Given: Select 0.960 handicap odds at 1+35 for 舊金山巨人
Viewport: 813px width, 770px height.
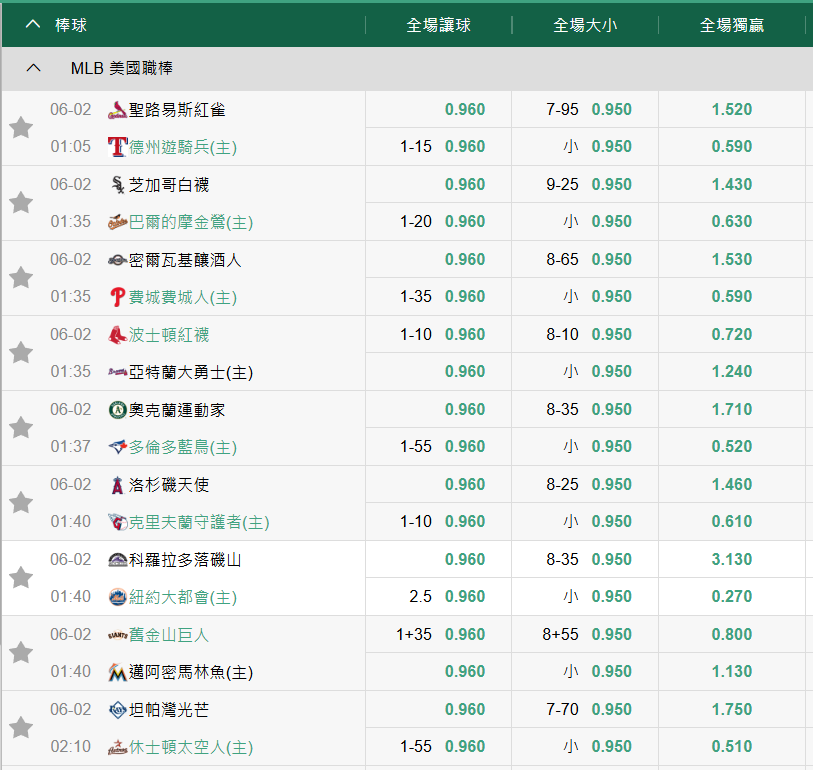Looking at the screenshot, I should tap(465, 634).
